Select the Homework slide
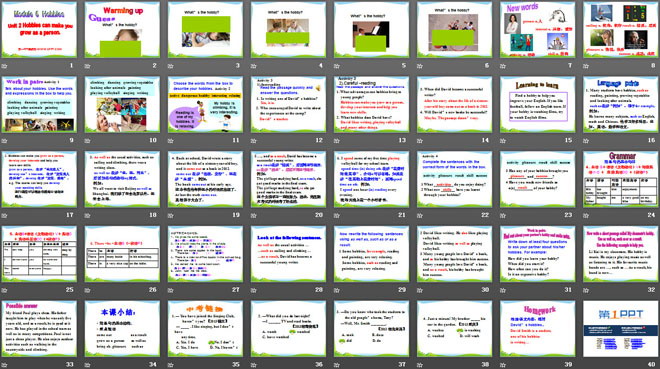 click(538, 328)
